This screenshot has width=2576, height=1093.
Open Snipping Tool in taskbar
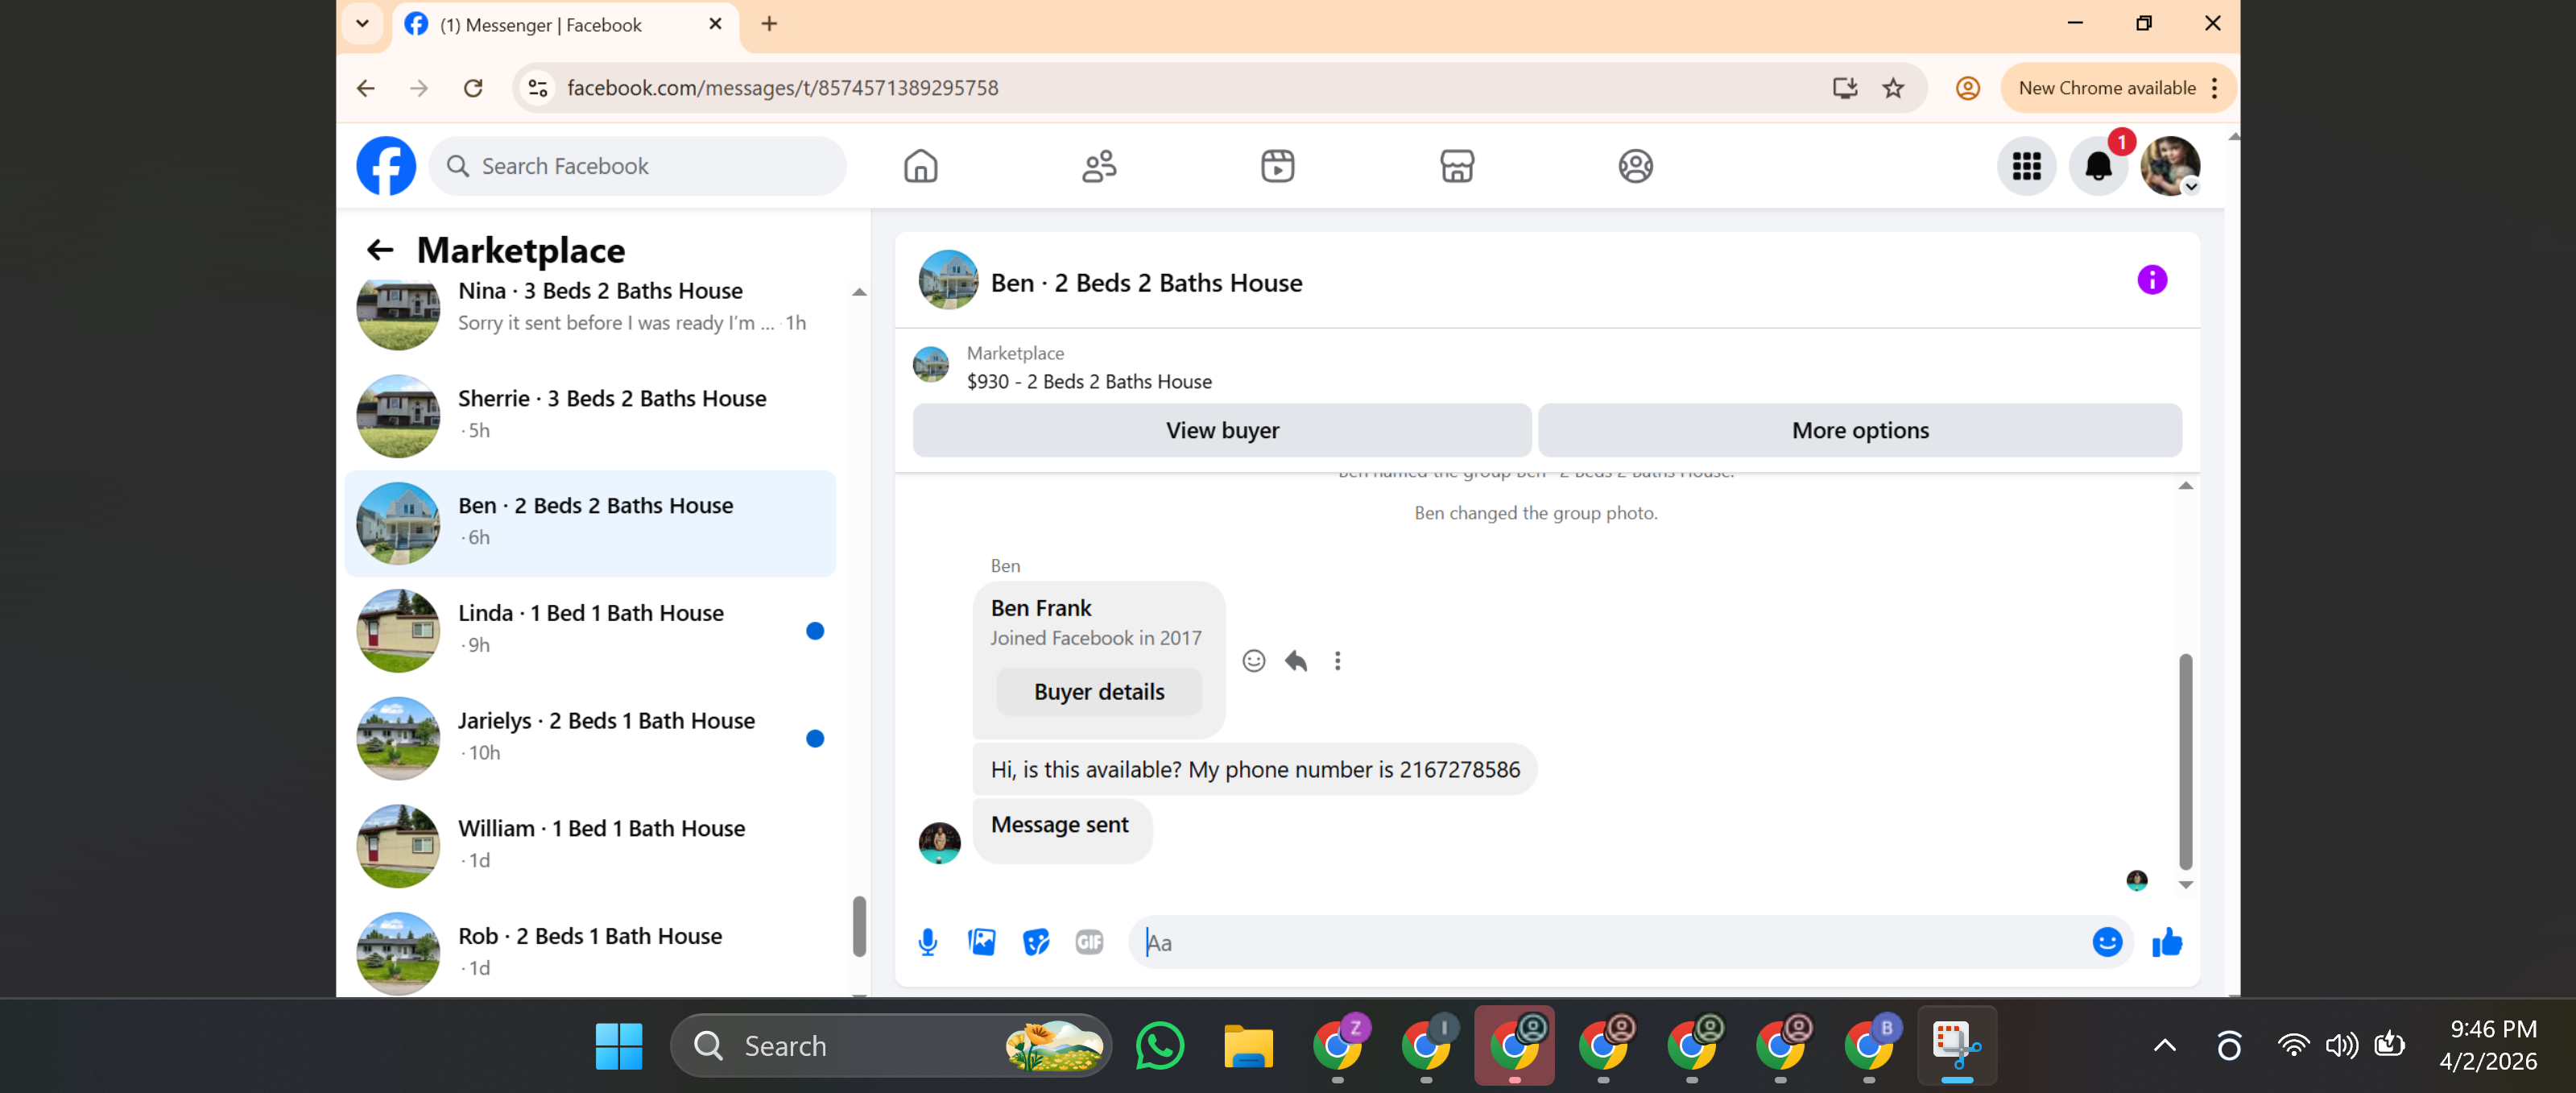click(1956, 1046)
